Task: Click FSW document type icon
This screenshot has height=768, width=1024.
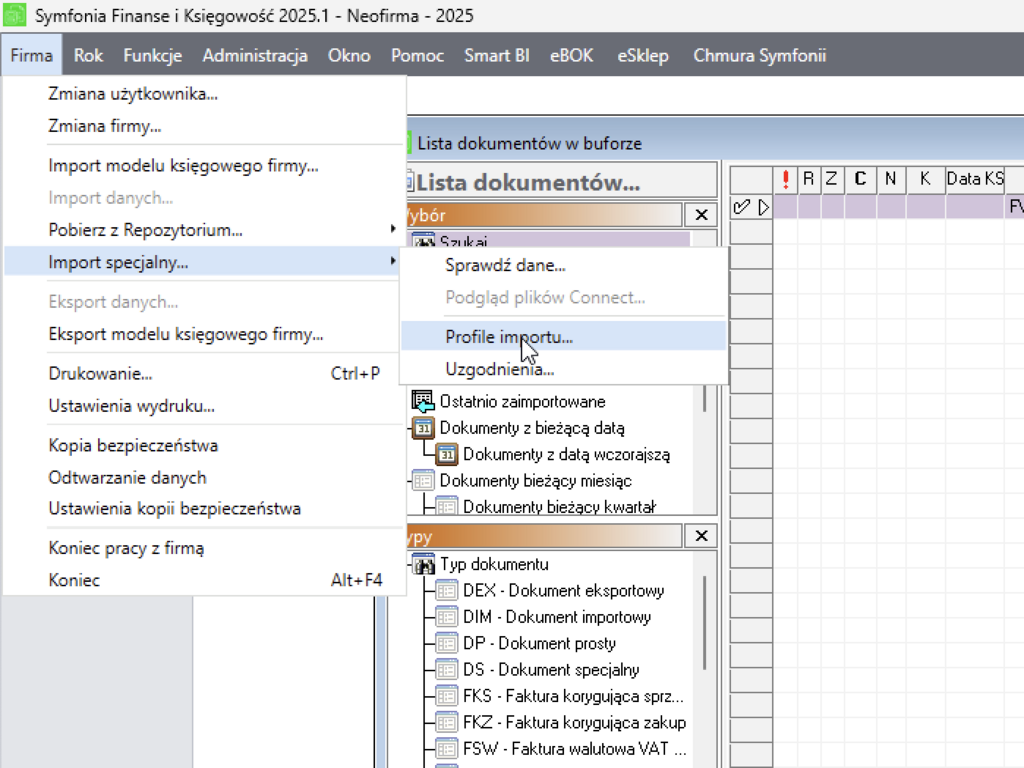Action: (x=447, y=749)
